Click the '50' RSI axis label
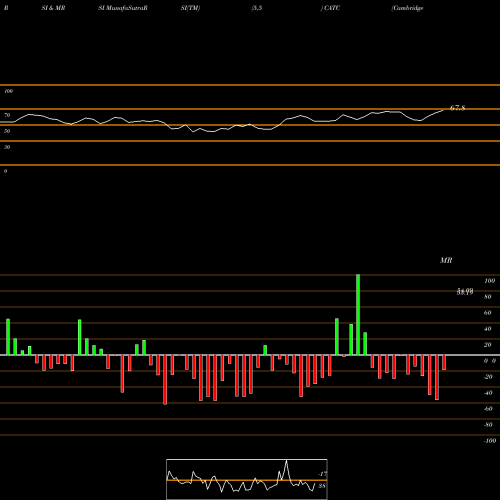500x500 pixels. click(x=7, y=131)
